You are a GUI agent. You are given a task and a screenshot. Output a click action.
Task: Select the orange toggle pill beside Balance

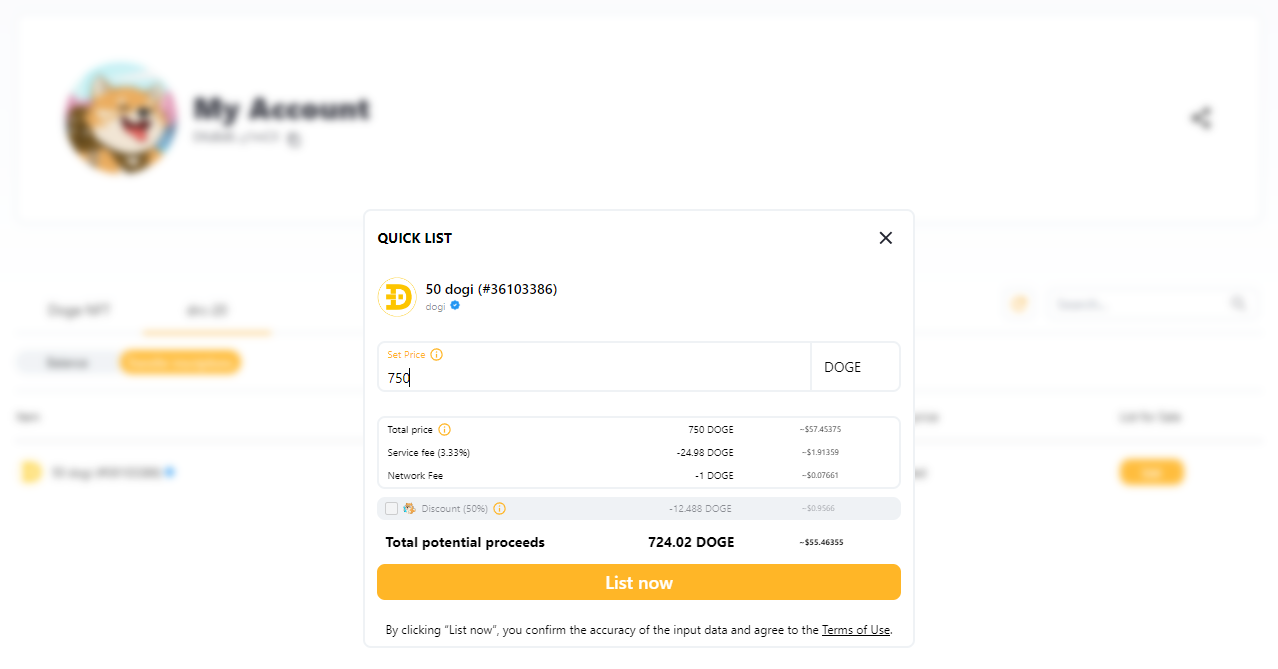coord(180,363)
